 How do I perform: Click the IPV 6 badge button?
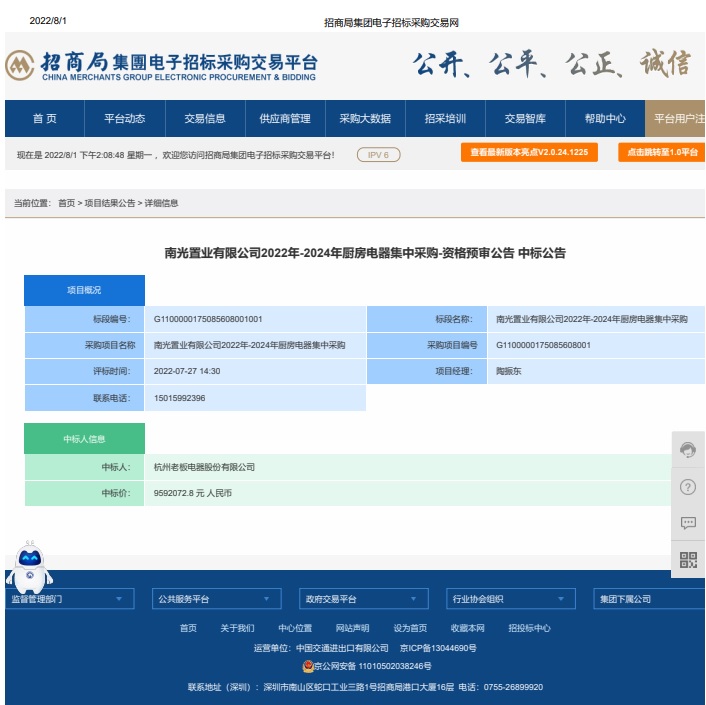(378, 154)
